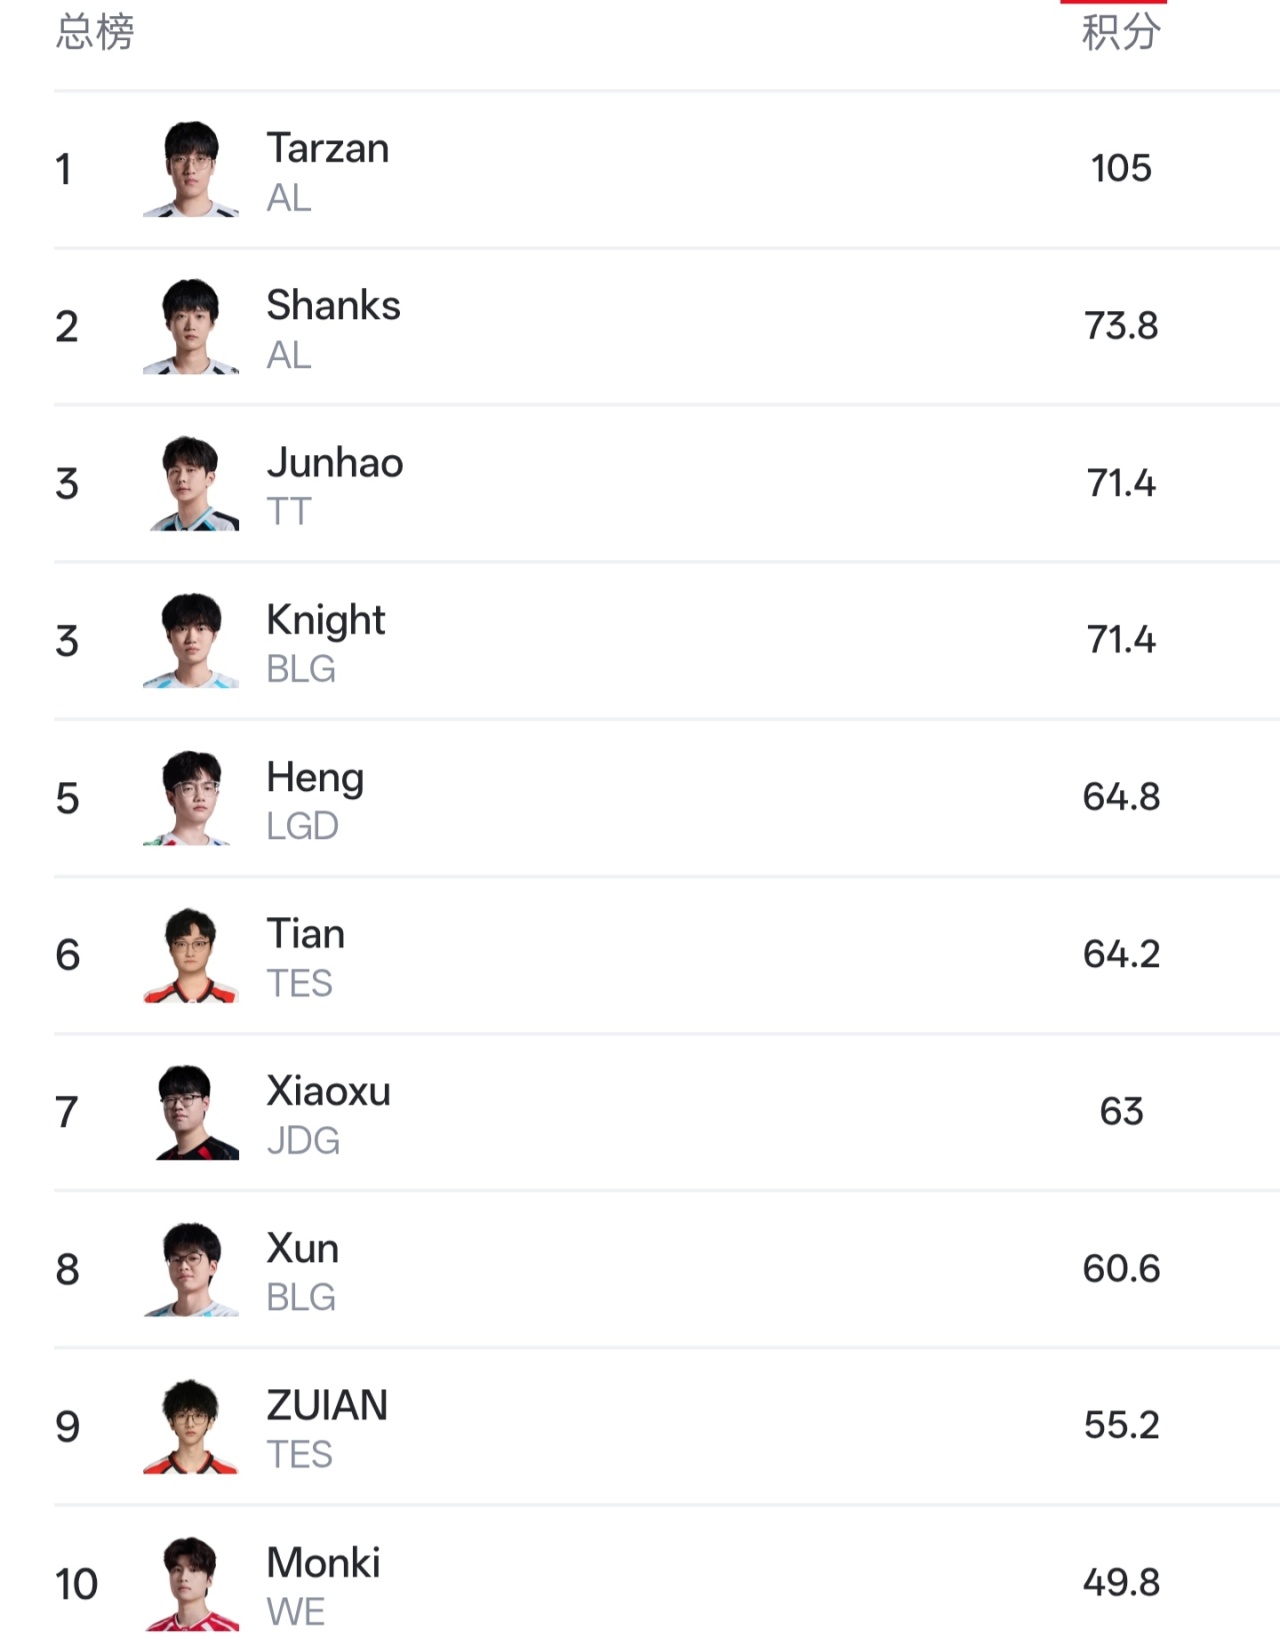Image resolution: width=1280 pixels, height=1646 pixels.
Task: Tap Junhao's player photo
Action: click(x=191, y=483)
